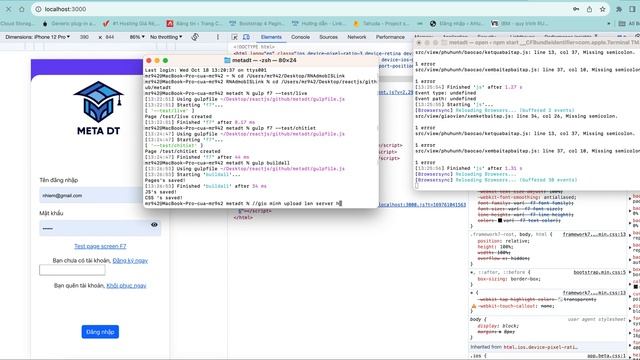Go to the browser home page
The width and height of the screenshot is (640, 360).
click(22, 9)
